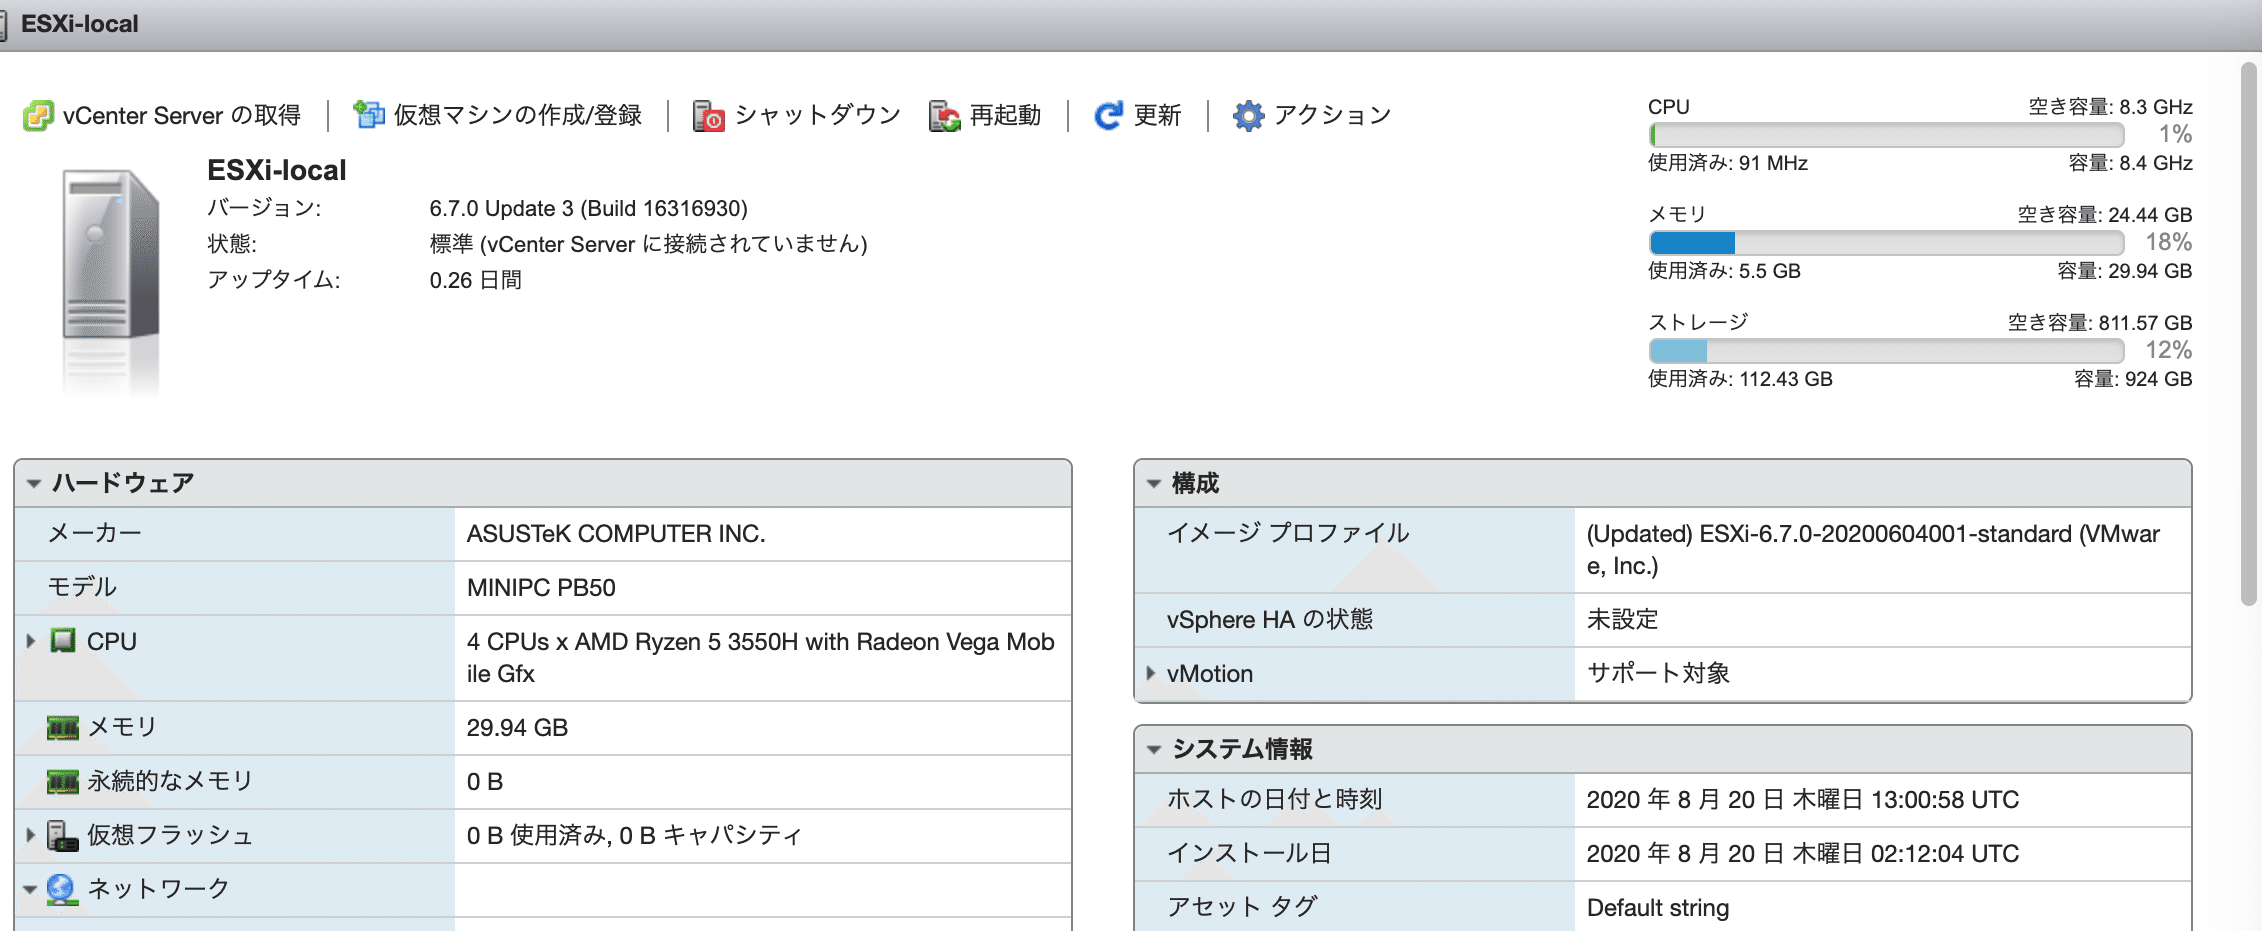Image resolution: width=2262 pixels, height=931 pixels.
Task: Click the 永続的なメモリ icon
Action: click(63, 781)
